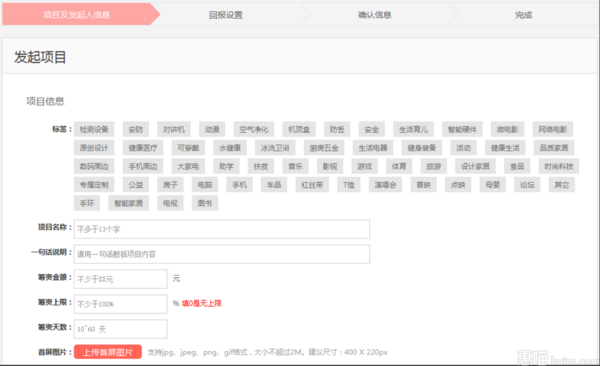Select the 点映 tag

(x=458, y=185)
